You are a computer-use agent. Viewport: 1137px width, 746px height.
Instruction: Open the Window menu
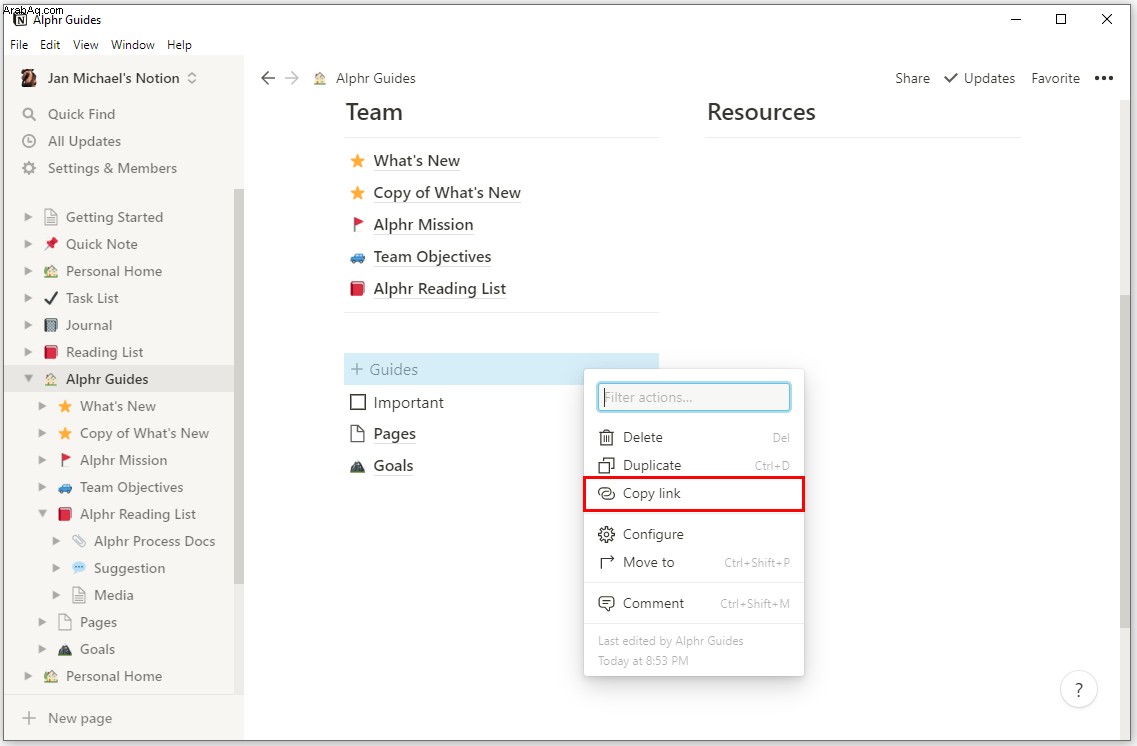(133, 45)
